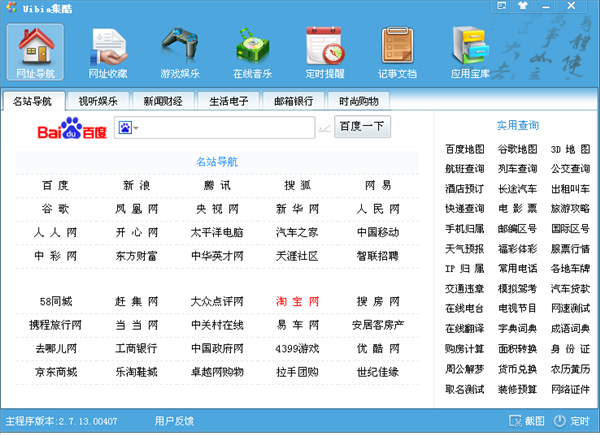The height and width of the screenshot is (435, 600).
Task: Open the 网址导航 home icon
Action: click(x=35, y=52)
